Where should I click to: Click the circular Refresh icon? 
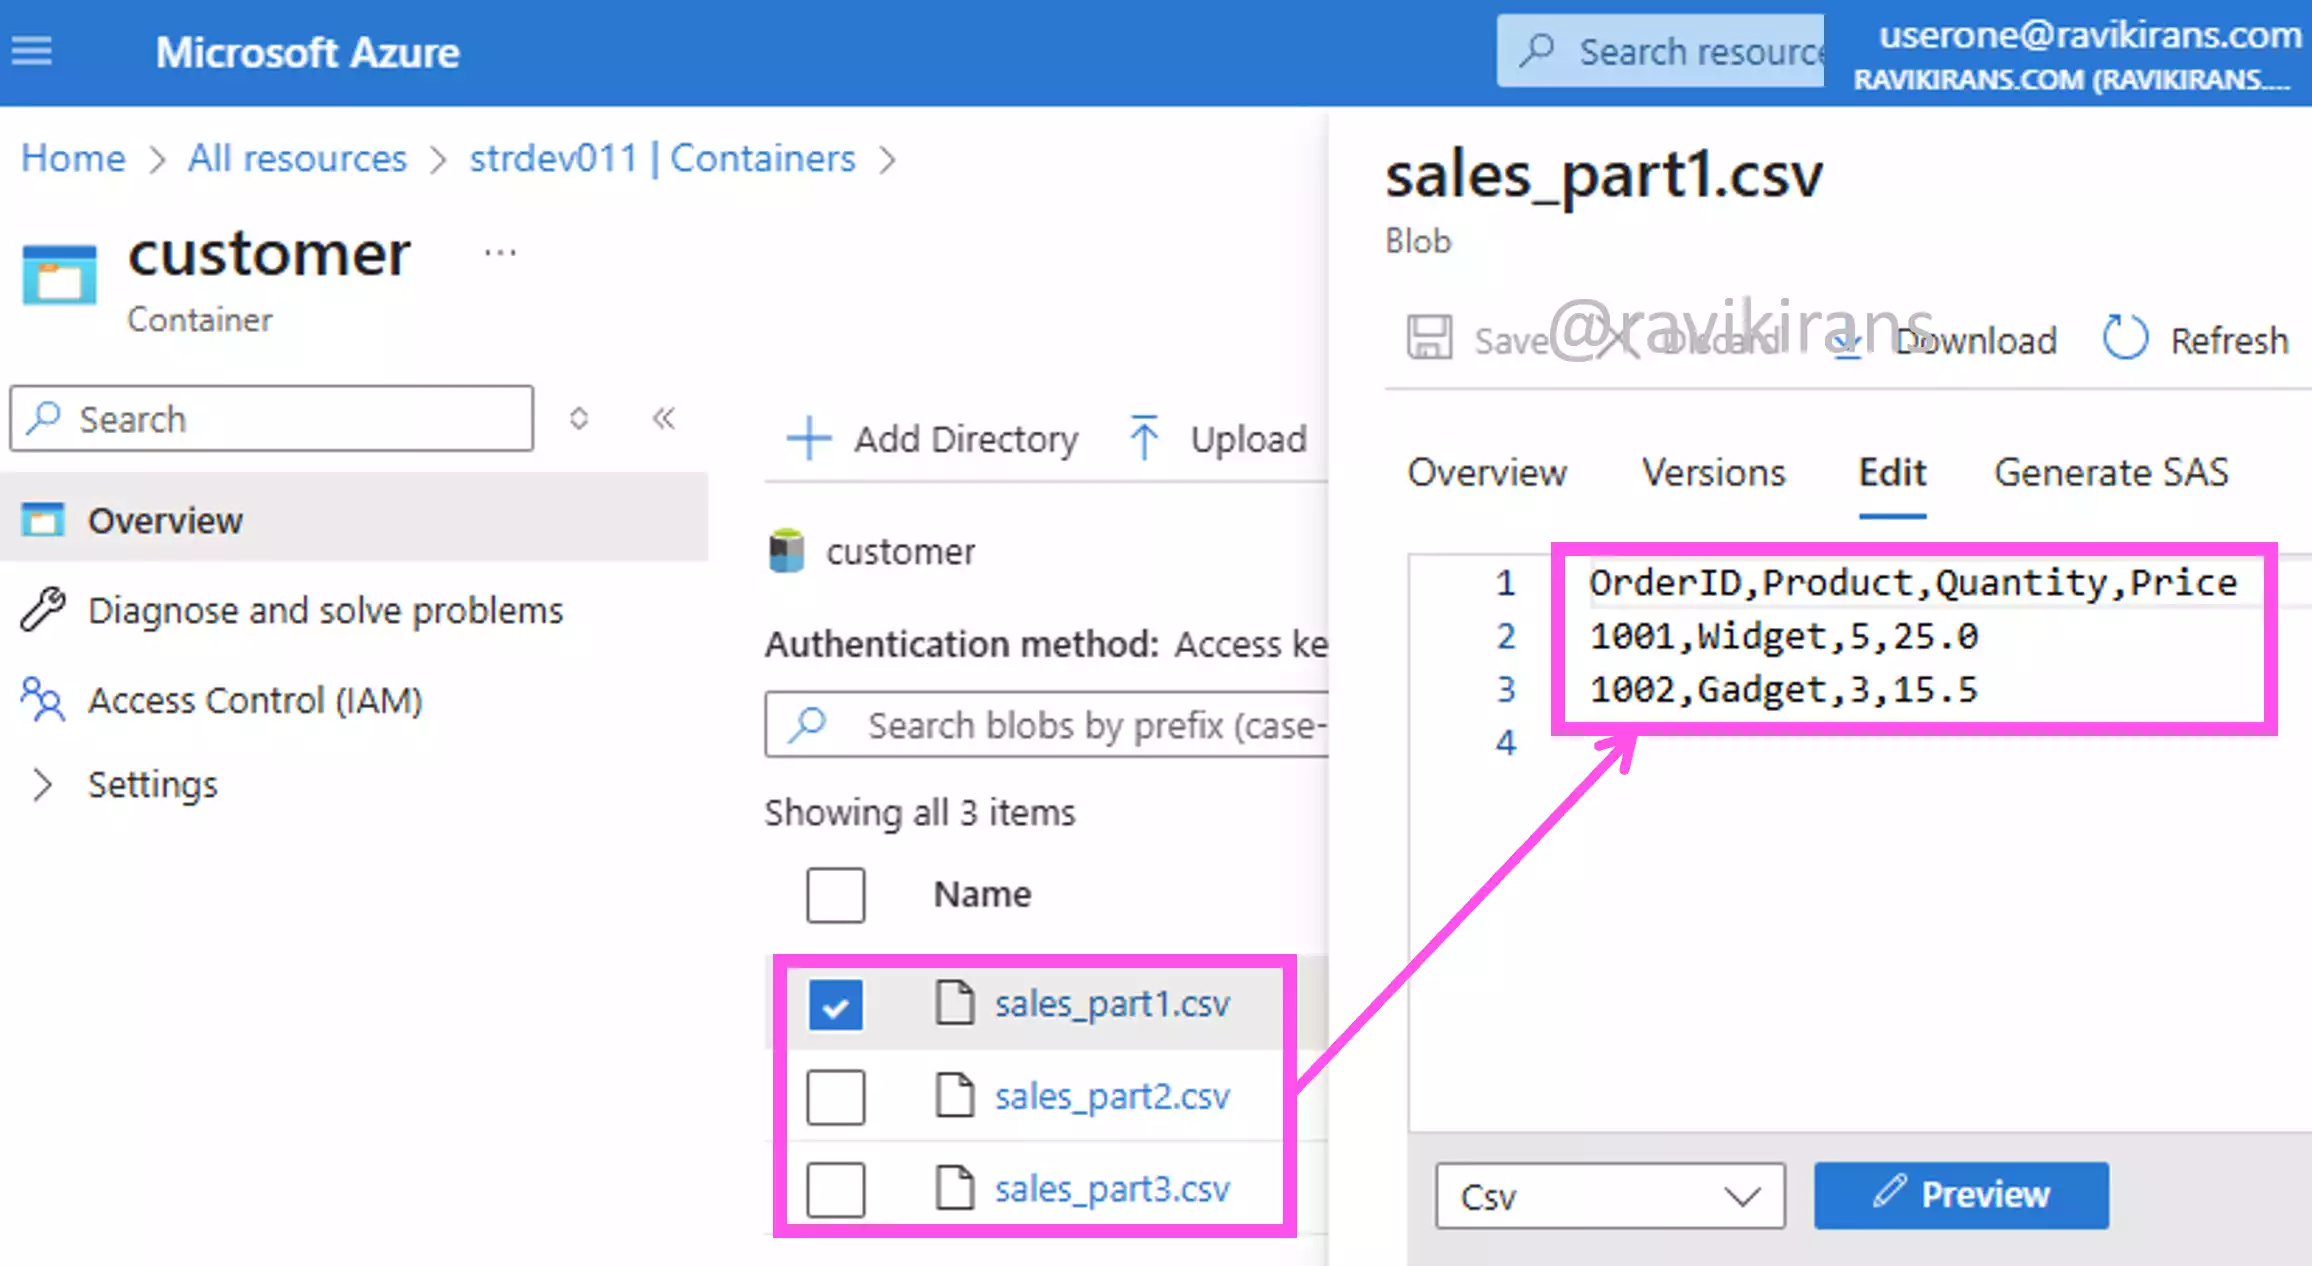coord(2125,338)
